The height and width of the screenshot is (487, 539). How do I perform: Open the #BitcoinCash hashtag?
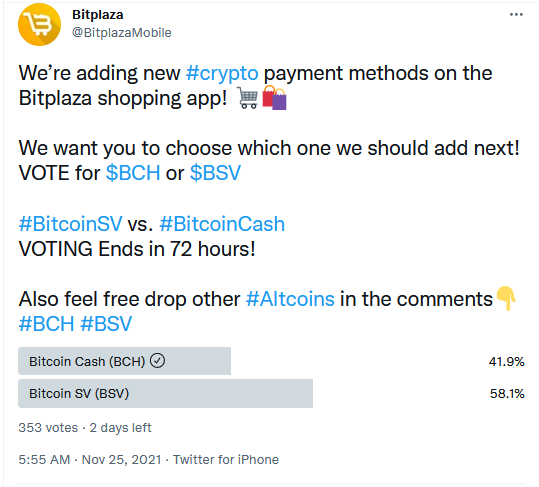(x=222, y=224)
